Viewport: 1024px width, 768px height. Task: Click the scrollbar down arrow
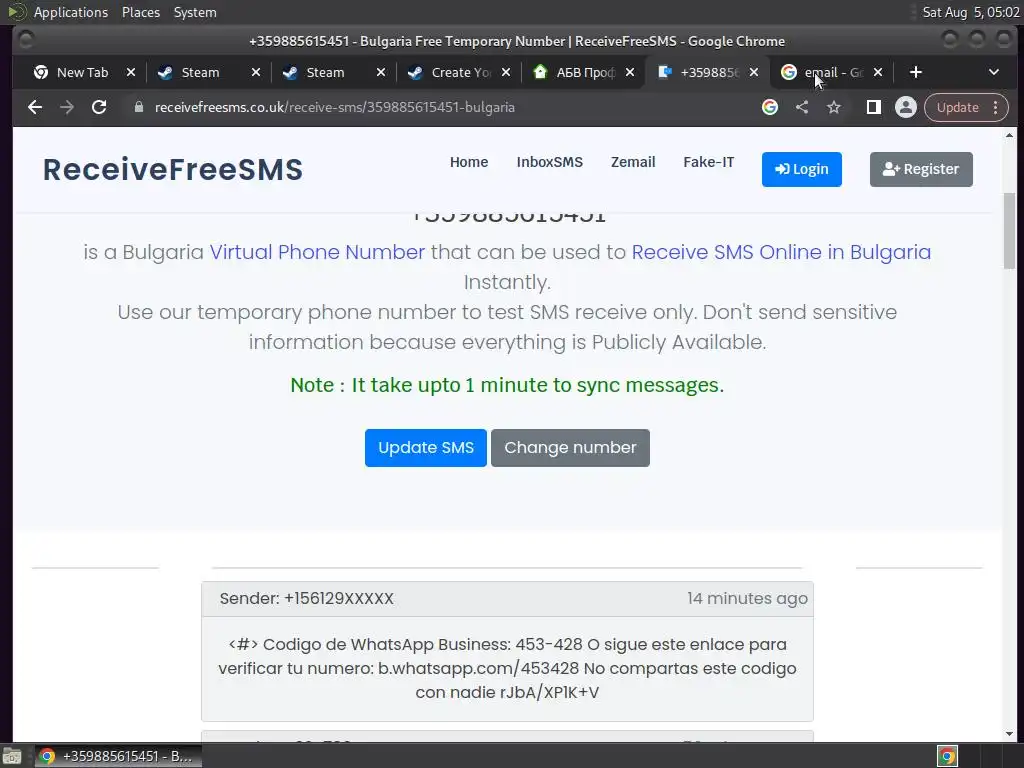1009,734
